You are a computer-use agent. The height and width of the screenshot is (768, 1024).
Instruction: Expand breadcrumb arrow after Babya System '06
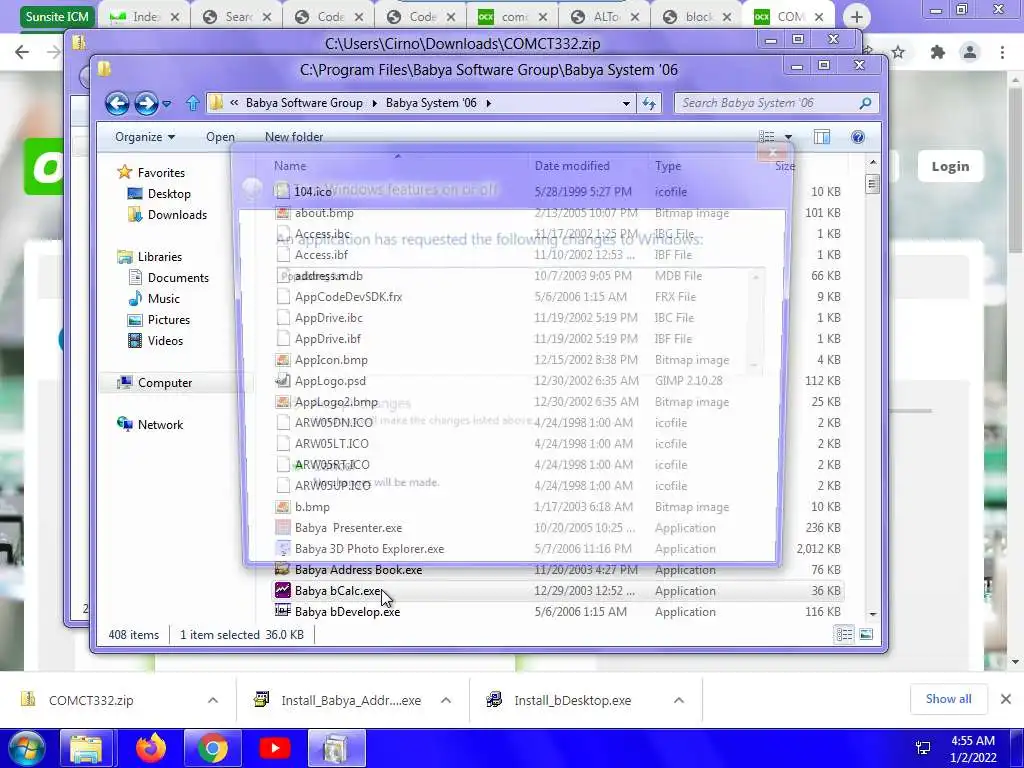(x=488, y=103)
